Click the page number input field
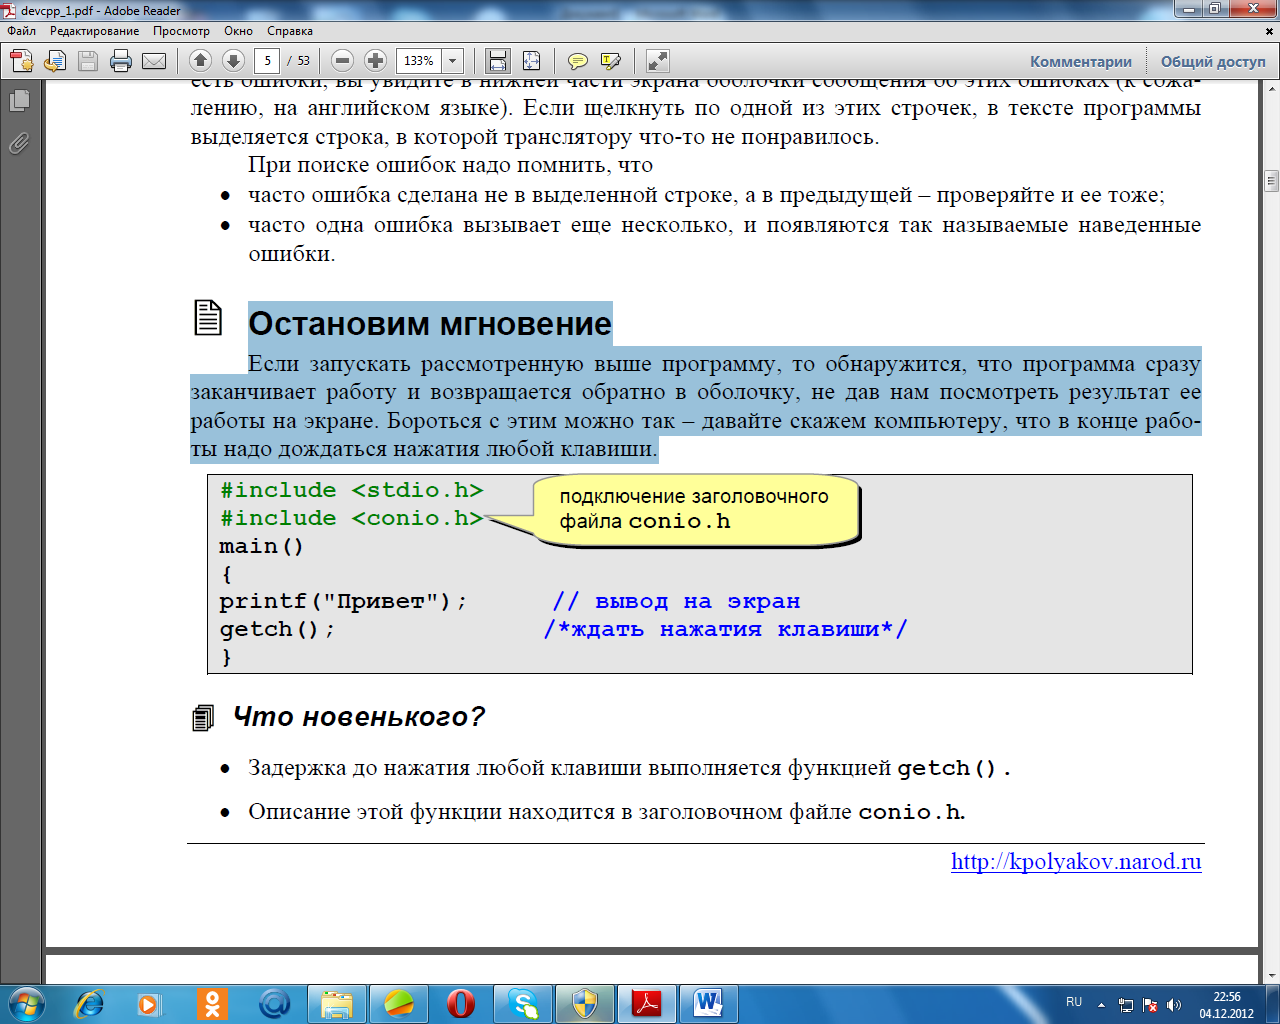 (267, 61)
